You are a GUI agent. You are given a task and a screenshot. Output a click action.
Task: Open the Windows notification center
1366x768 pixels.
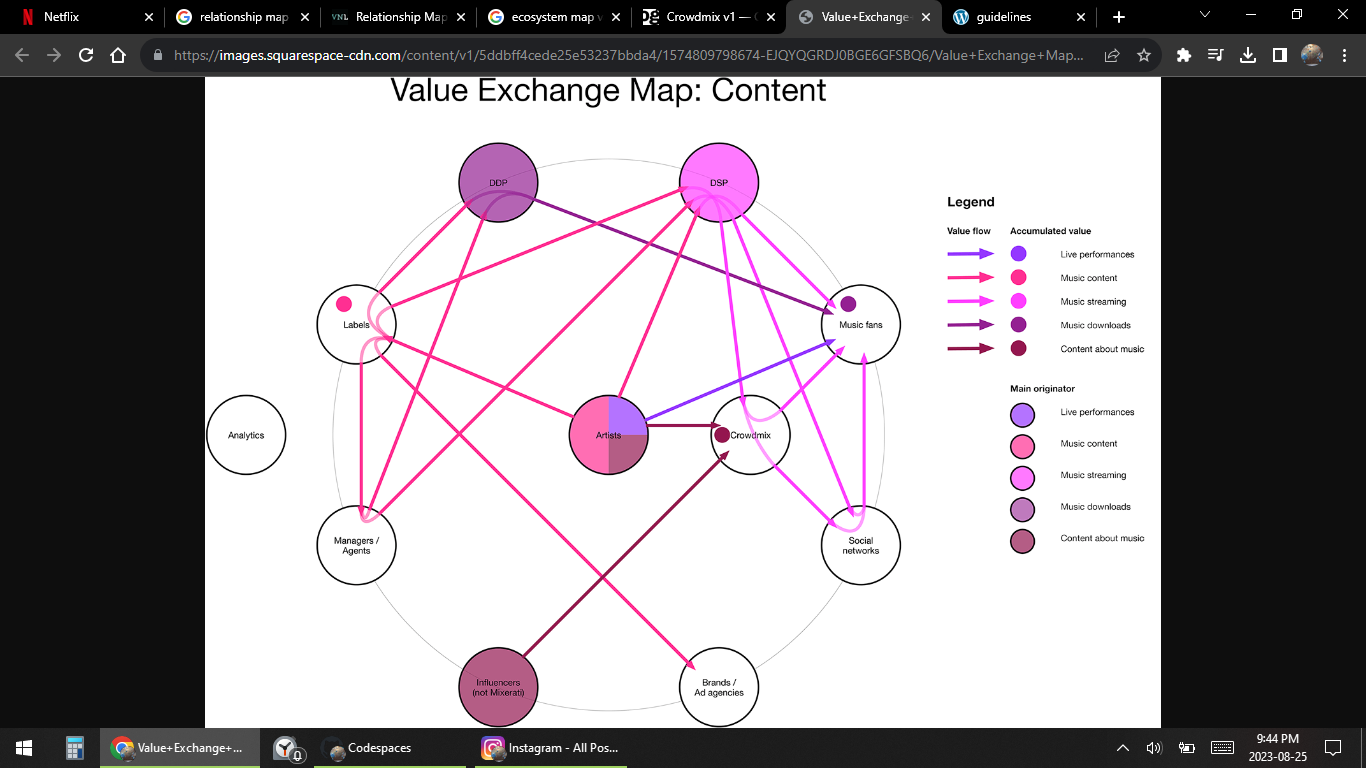pos(1332,748)
